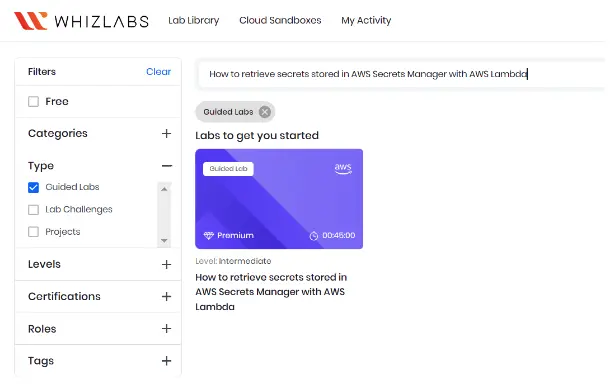This screenshot has width=614, height=390.
Task: Check the Lab Challenges checkbox
Action: (34, 210)
